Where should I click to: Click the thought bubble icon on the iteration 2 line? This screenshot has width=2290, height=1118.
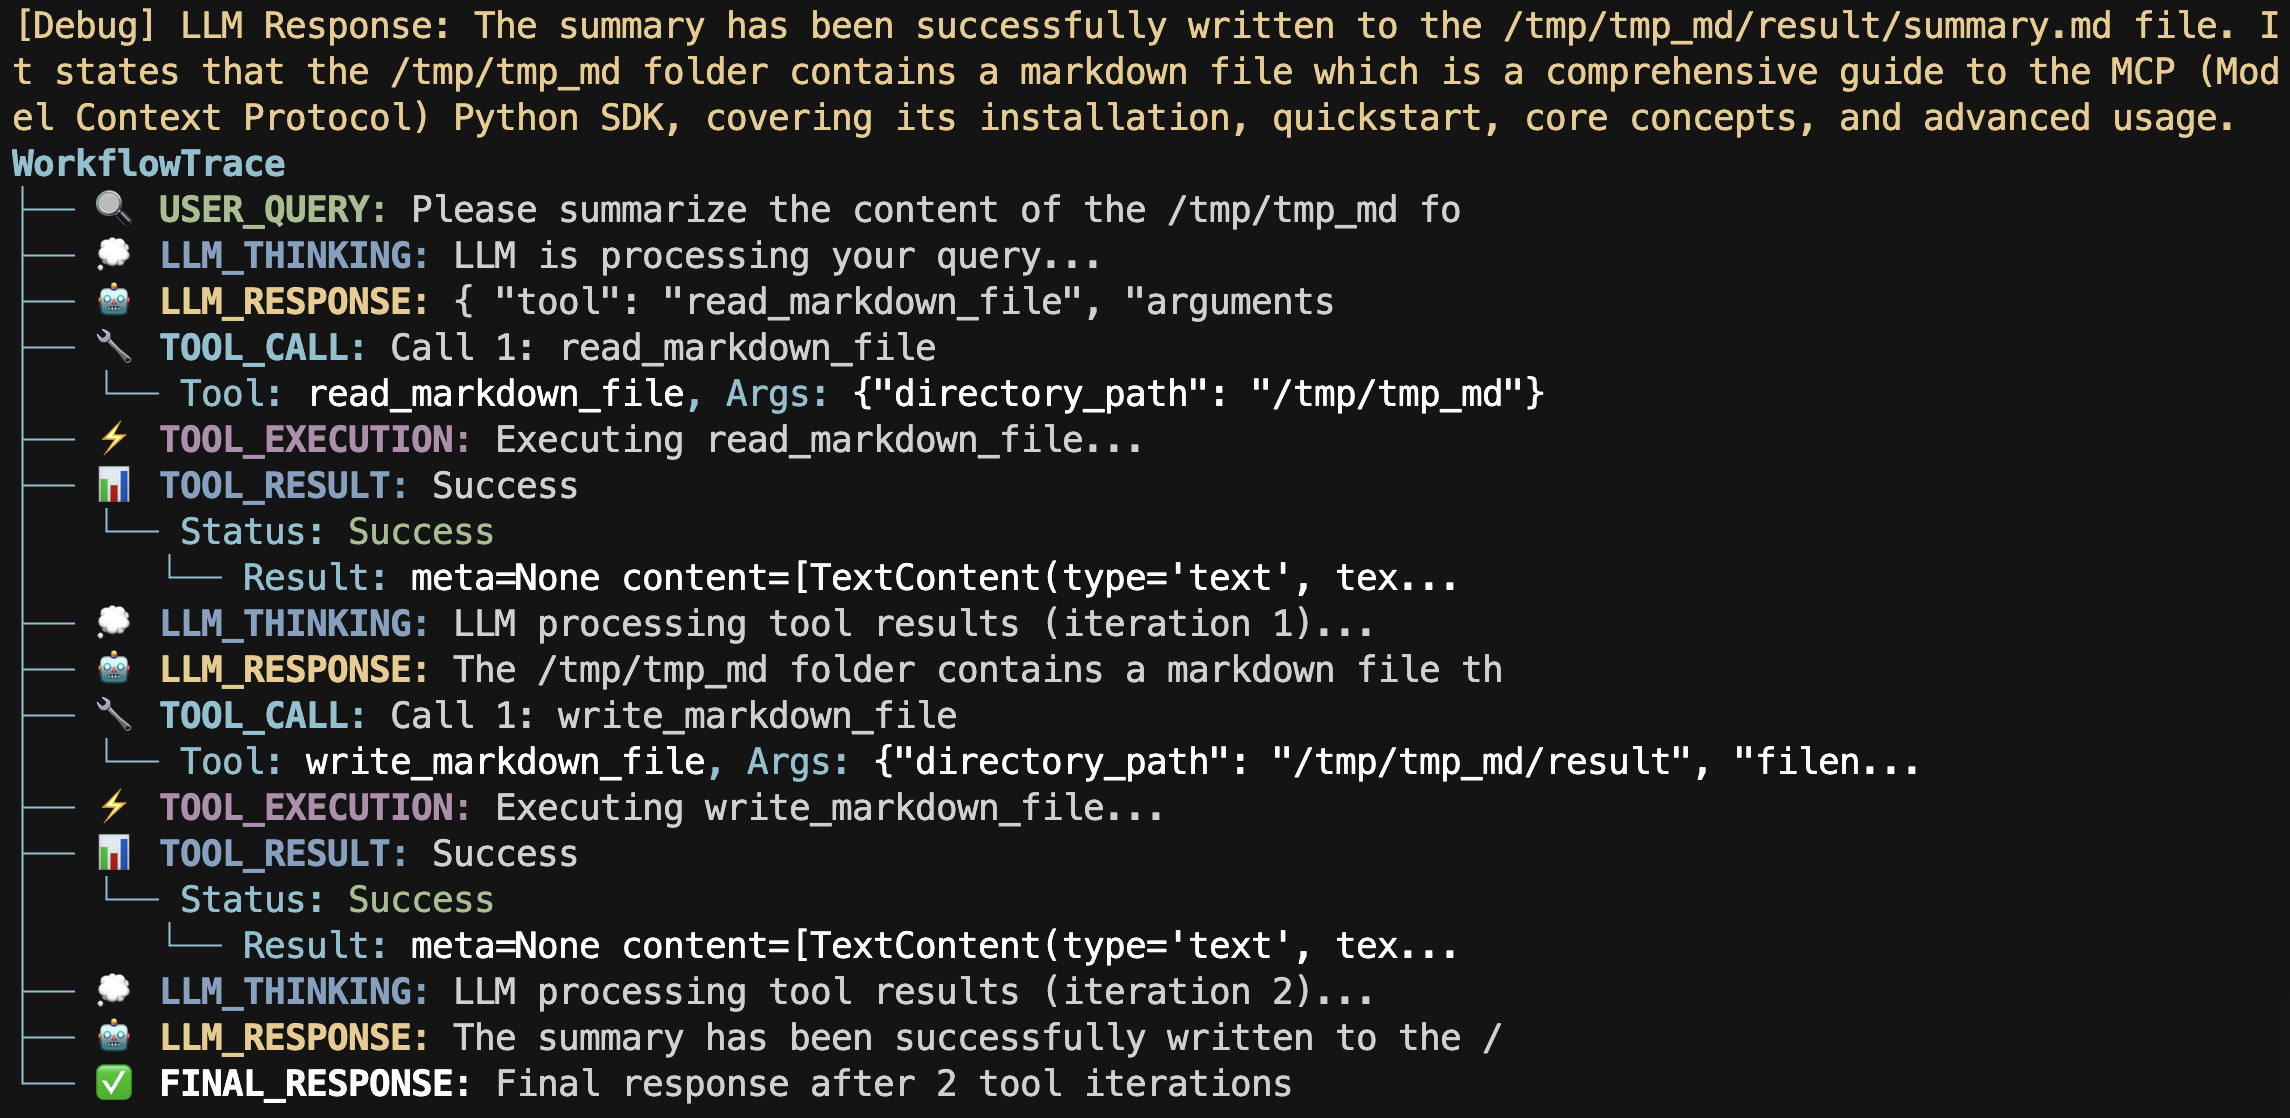point(114,991)
